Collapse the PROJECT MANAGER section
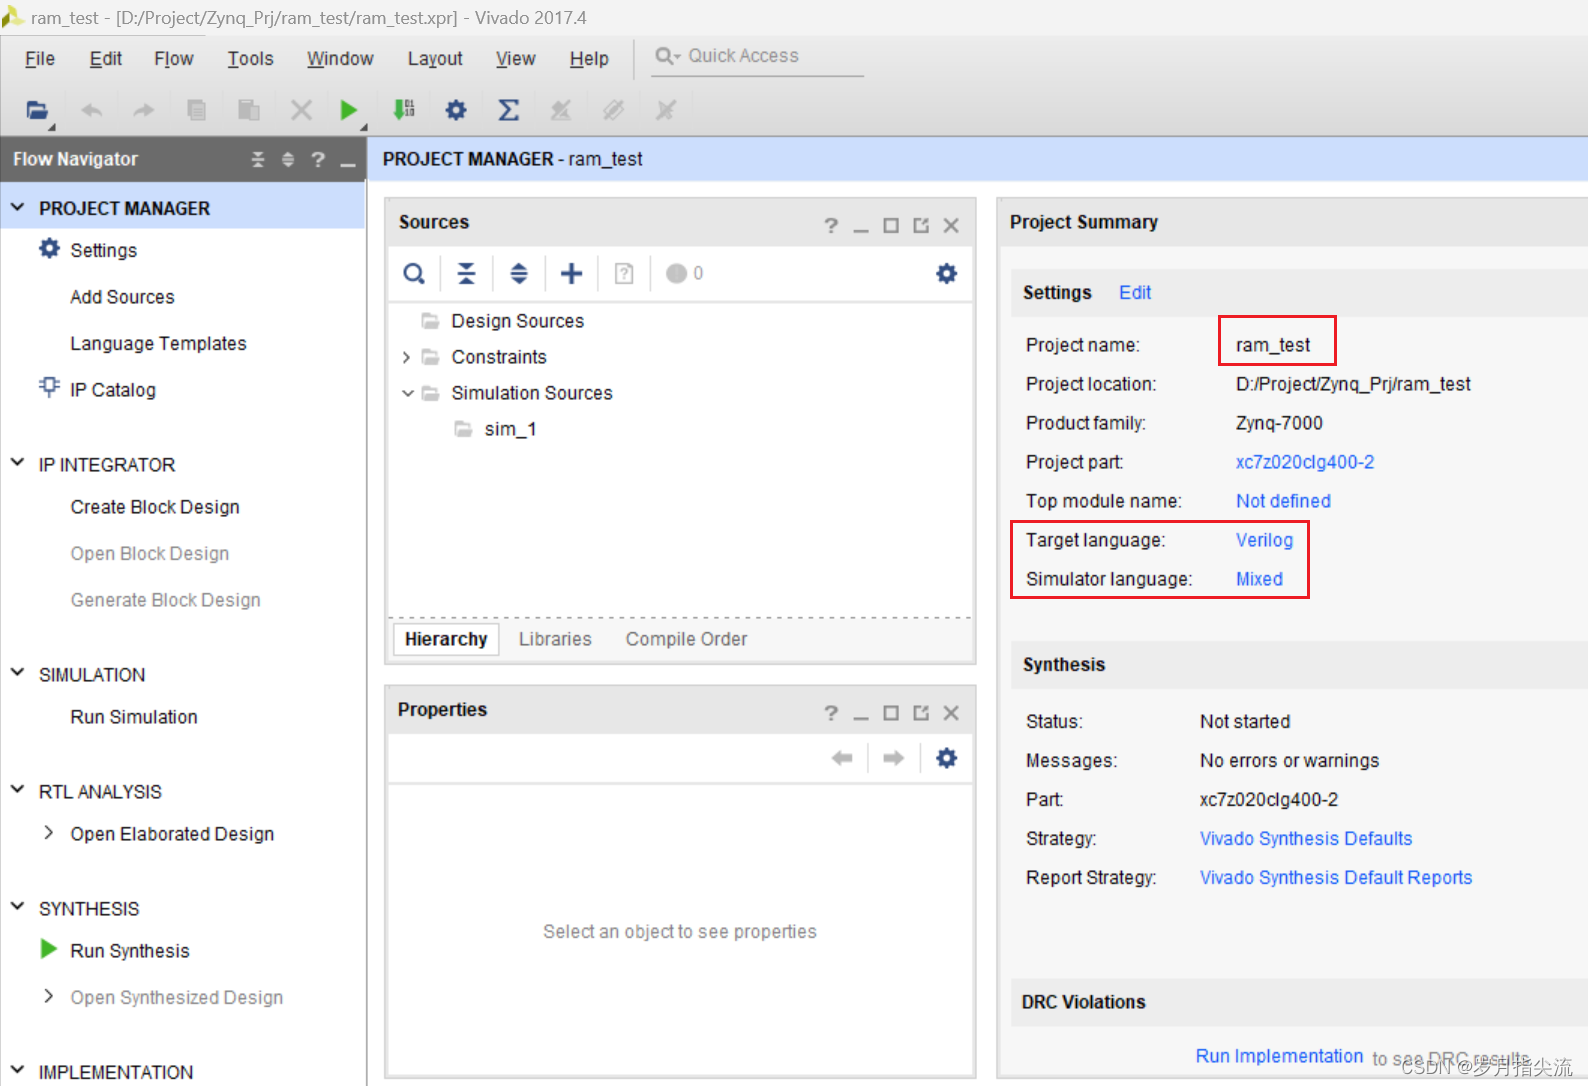This screenshot has height=1086, width=1588. coord(17,208)
